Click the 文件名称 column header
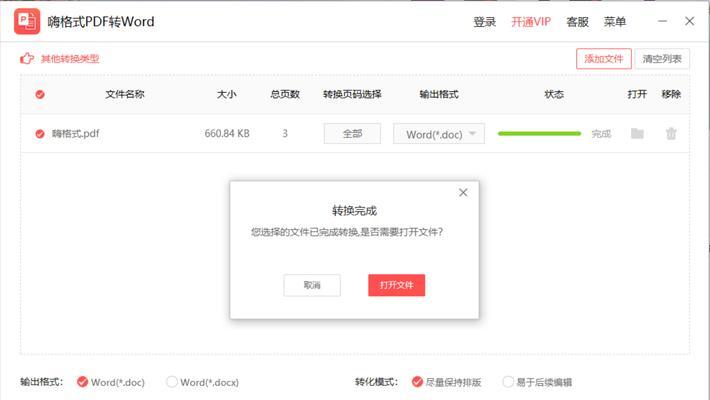710x400 pixels. (x=125, y=94)
